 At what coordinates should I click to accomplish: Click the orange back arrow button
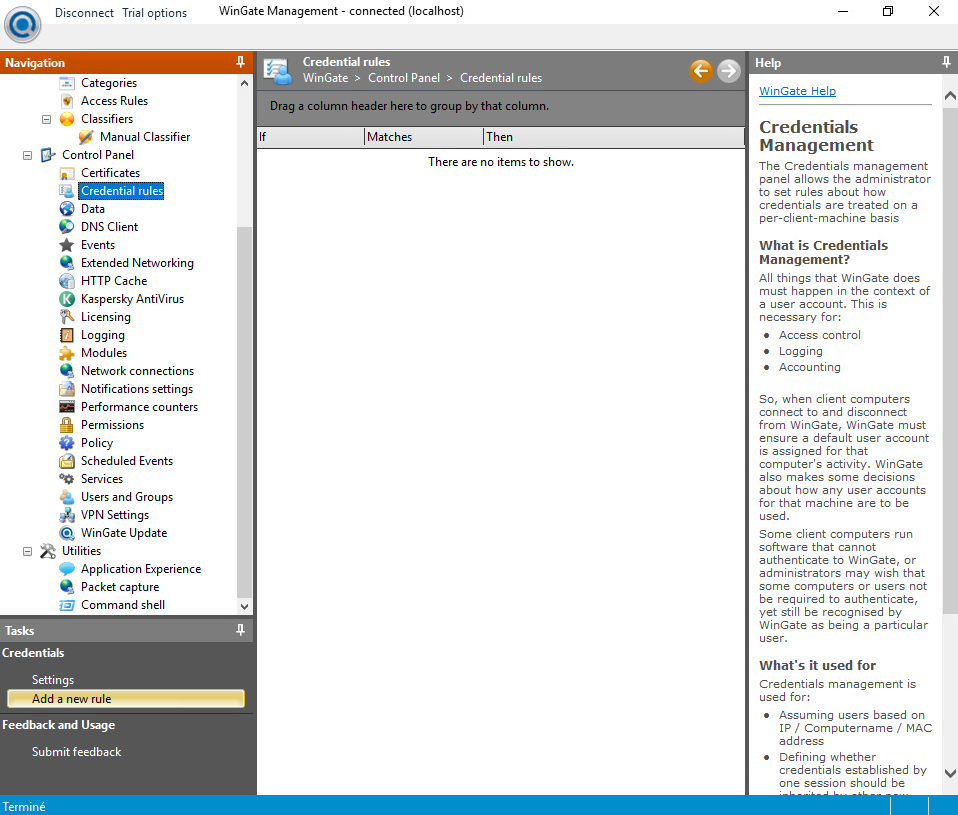pyautogui.click(x=700, y=70)
